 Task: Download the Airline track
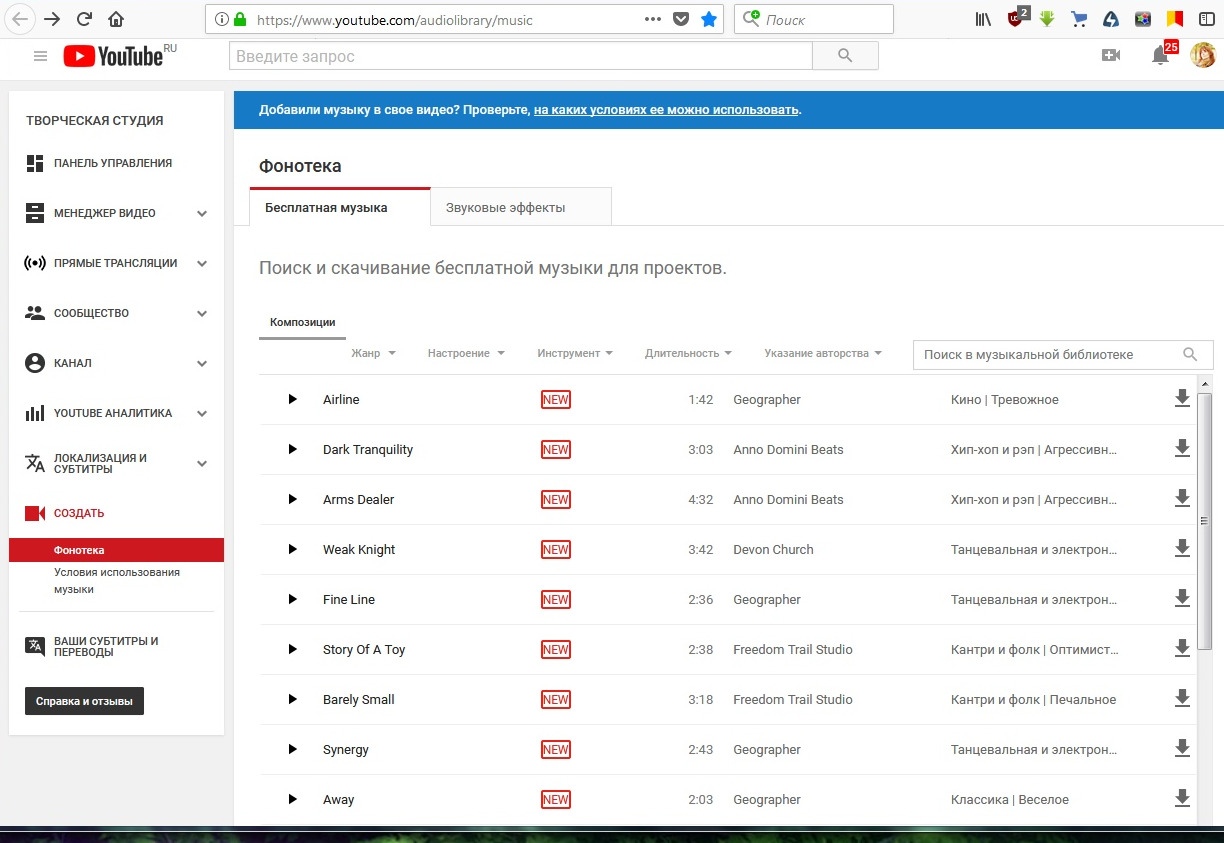[1182, 399]
